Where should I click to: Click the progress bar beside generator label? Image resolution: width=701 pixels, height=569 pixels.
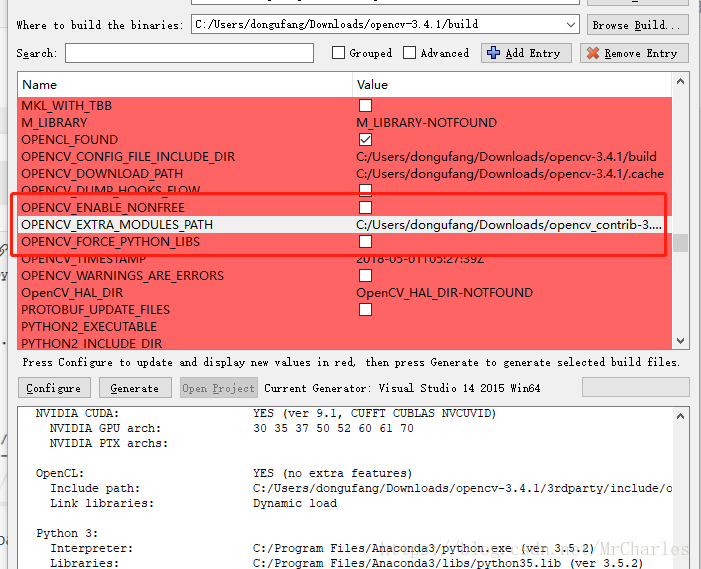(635, 387)
